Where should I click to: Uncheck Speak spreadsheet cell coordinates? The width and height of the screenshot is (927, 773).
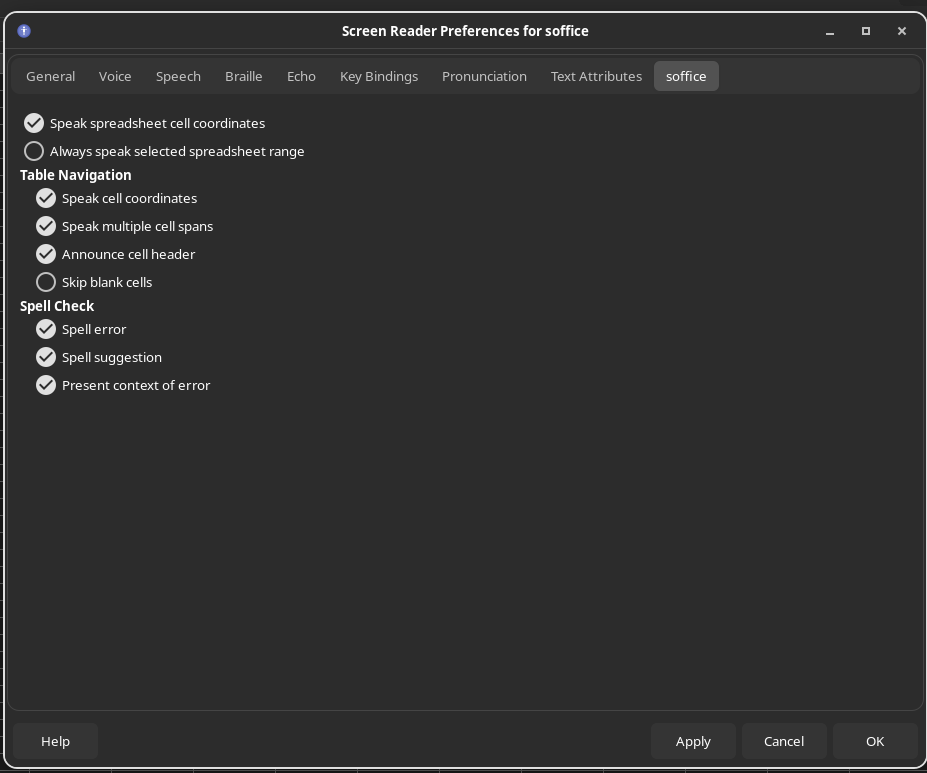[34, 123]
